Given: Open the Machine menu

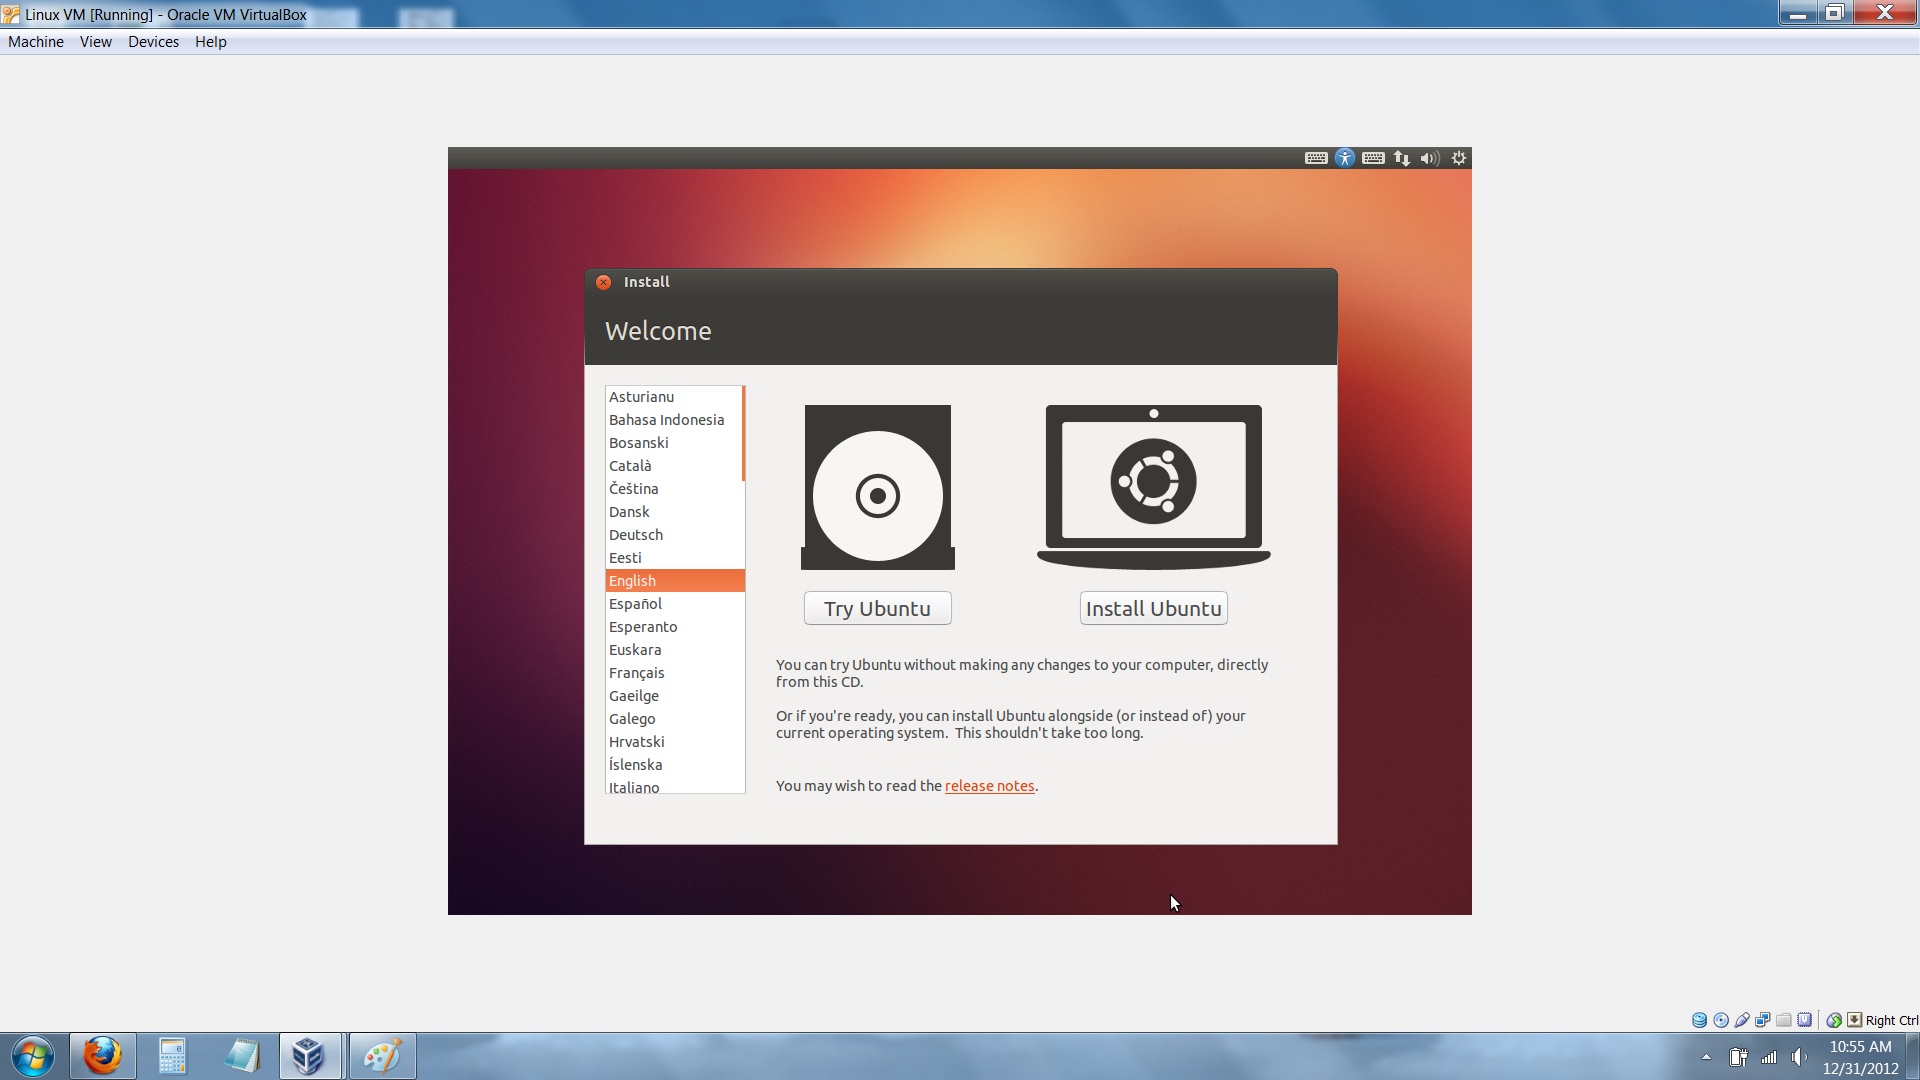Looking at the screenshot, I should (36, 42).
